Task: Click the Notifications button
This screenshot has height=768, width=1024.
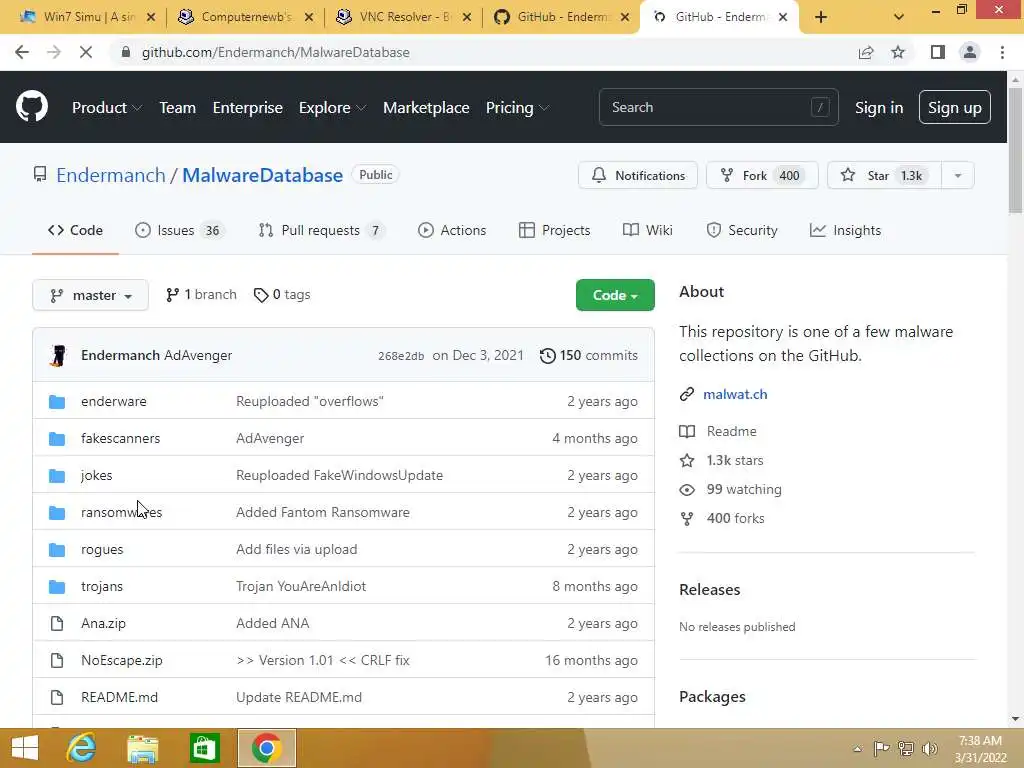Action: (638, 176)
